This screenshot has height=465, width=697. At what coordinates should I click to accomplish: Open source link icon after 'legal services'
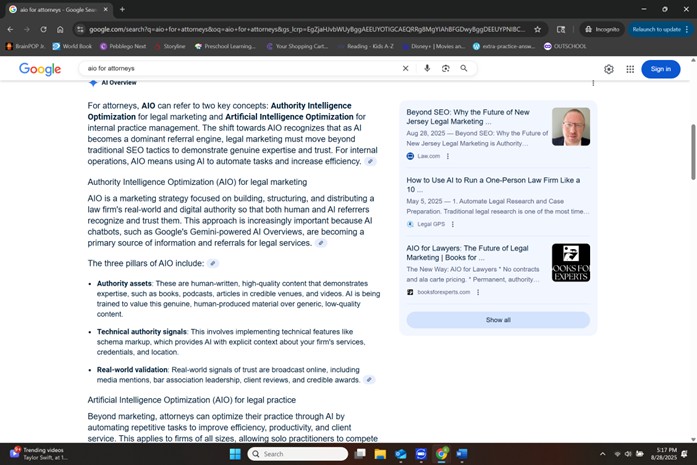[x=320, y=243]
